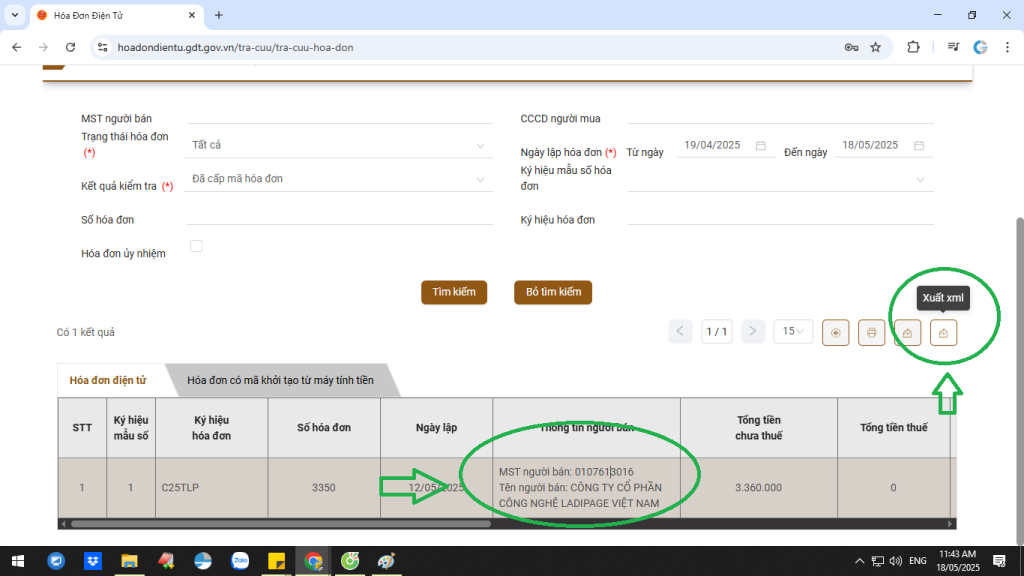Screen dimensions: 1024x576
Task: Go to next results page arrow
Action: pos(753,332)
